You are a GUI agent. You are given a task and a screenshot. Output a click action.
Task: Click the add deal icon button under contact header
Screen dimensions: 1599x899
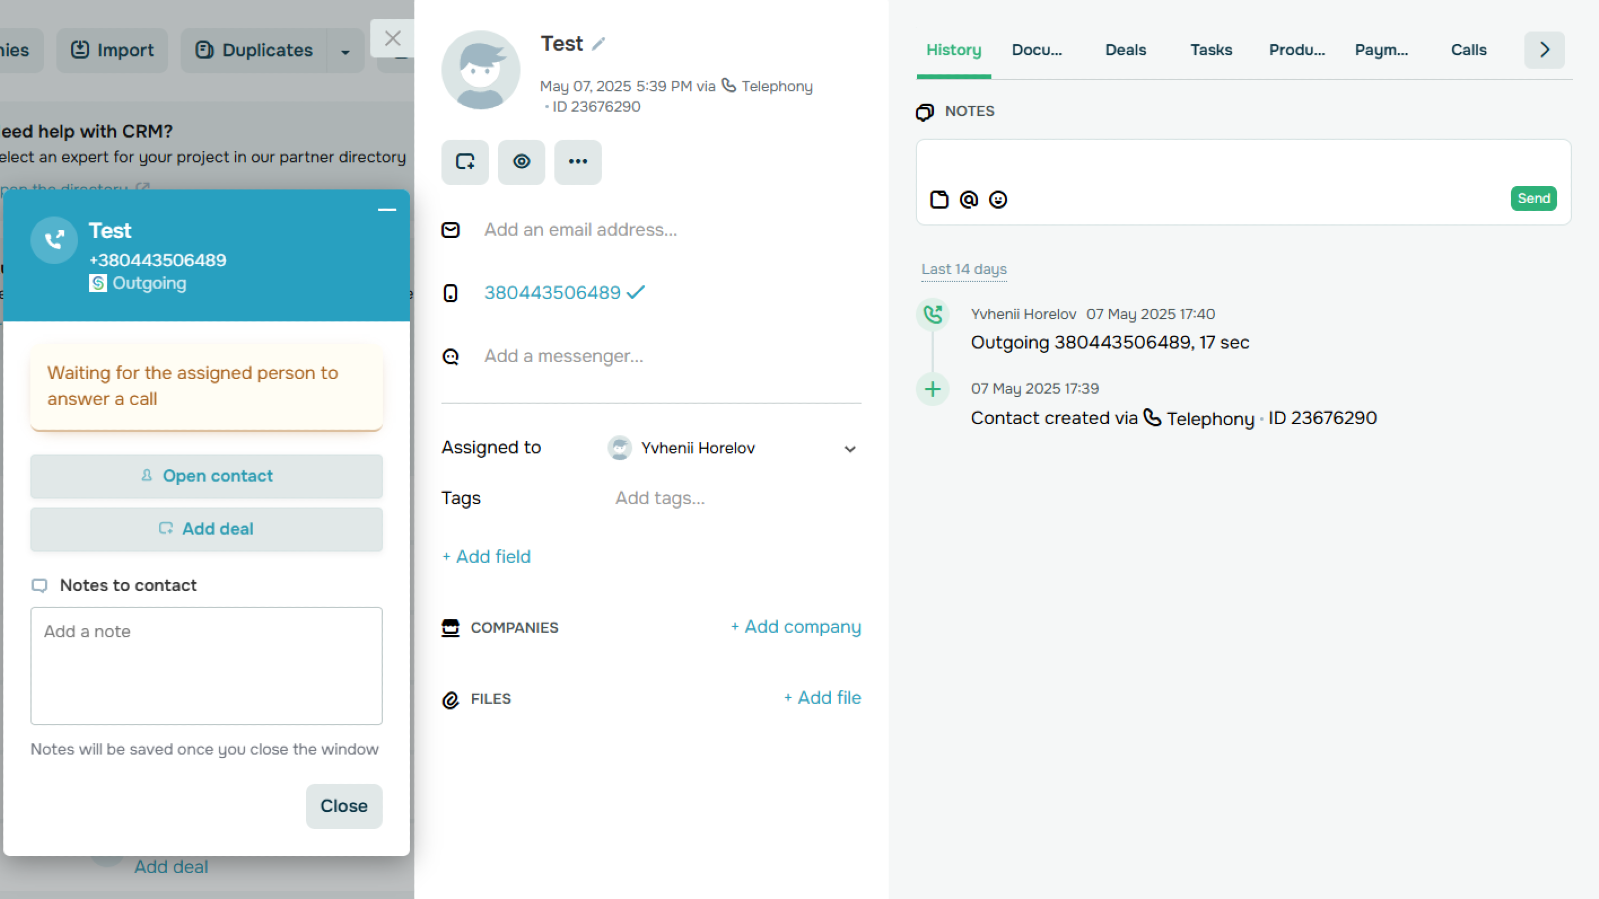pos(465,162)
